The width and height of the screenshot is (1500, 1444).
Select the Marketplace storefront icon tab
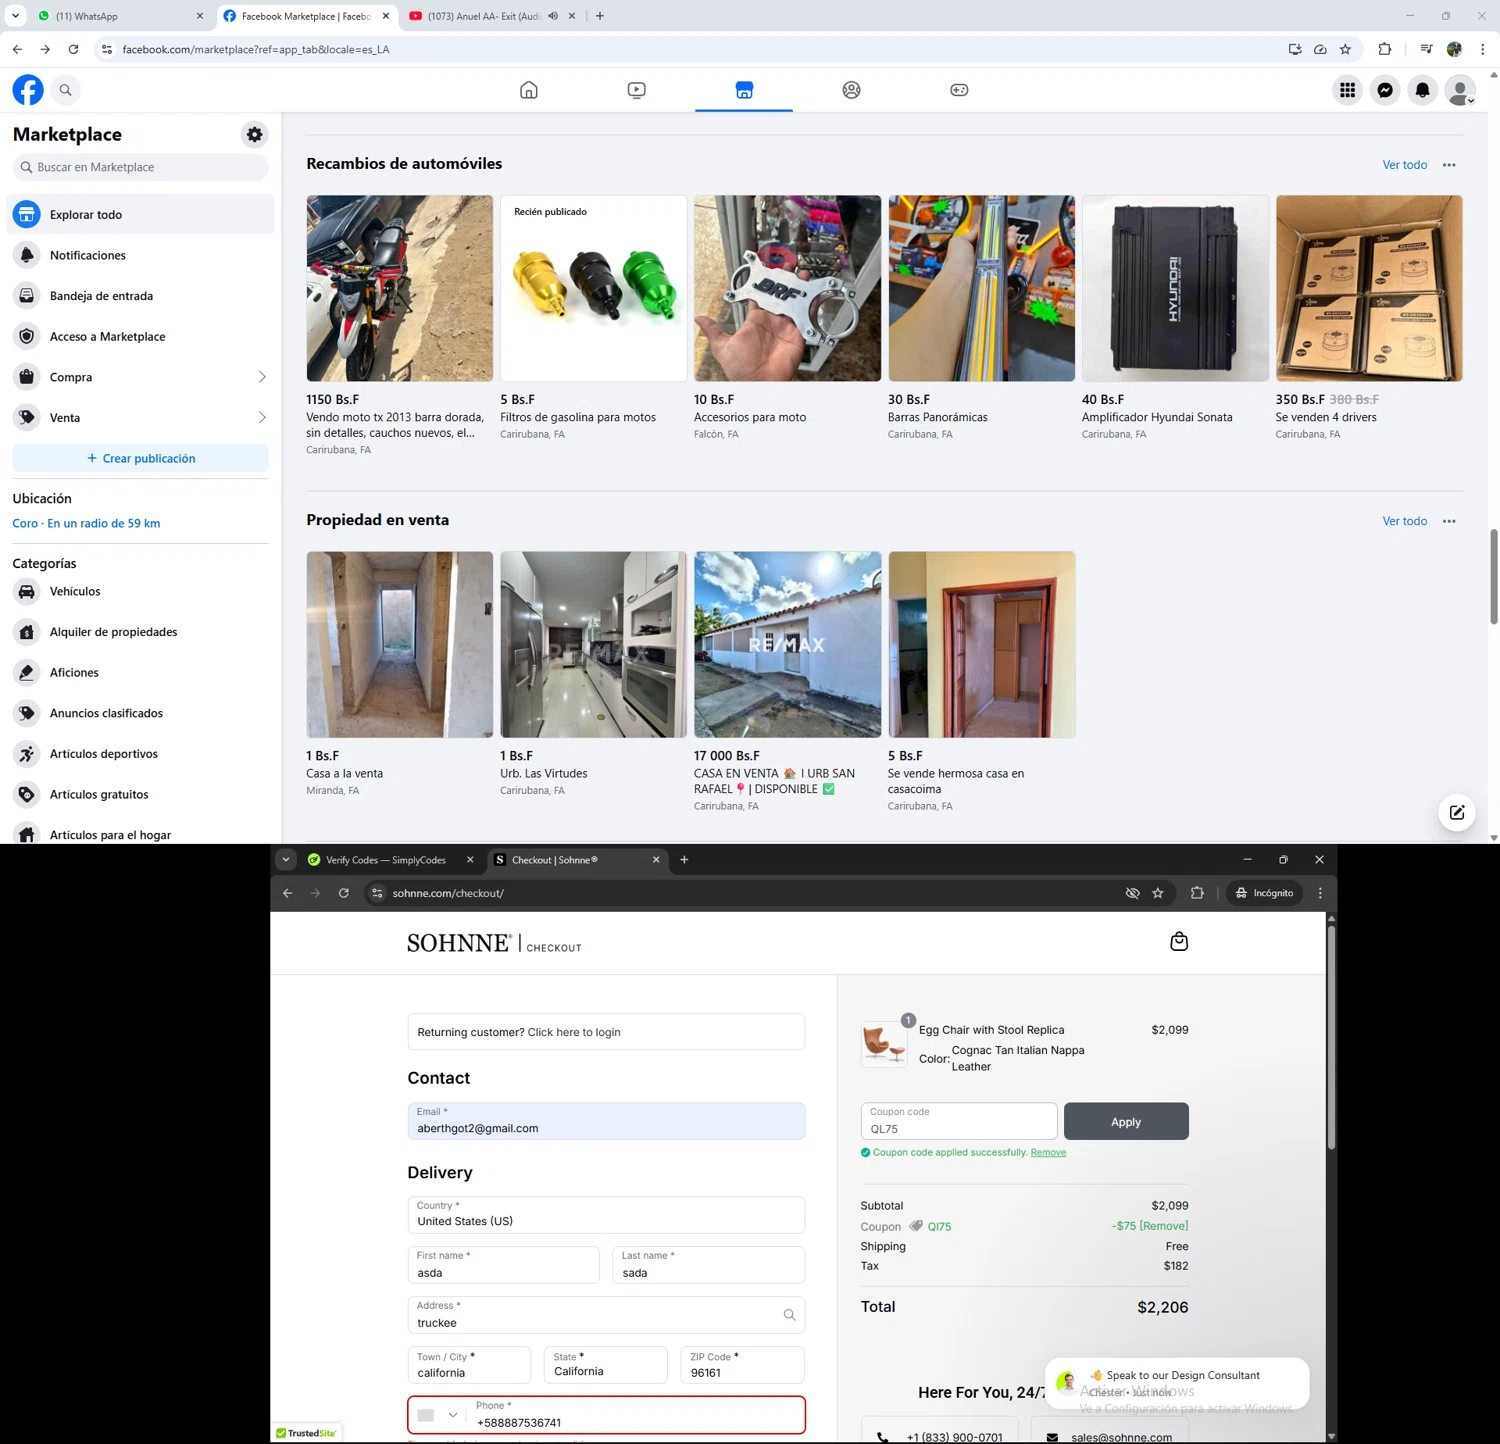(x=744, y=90)
